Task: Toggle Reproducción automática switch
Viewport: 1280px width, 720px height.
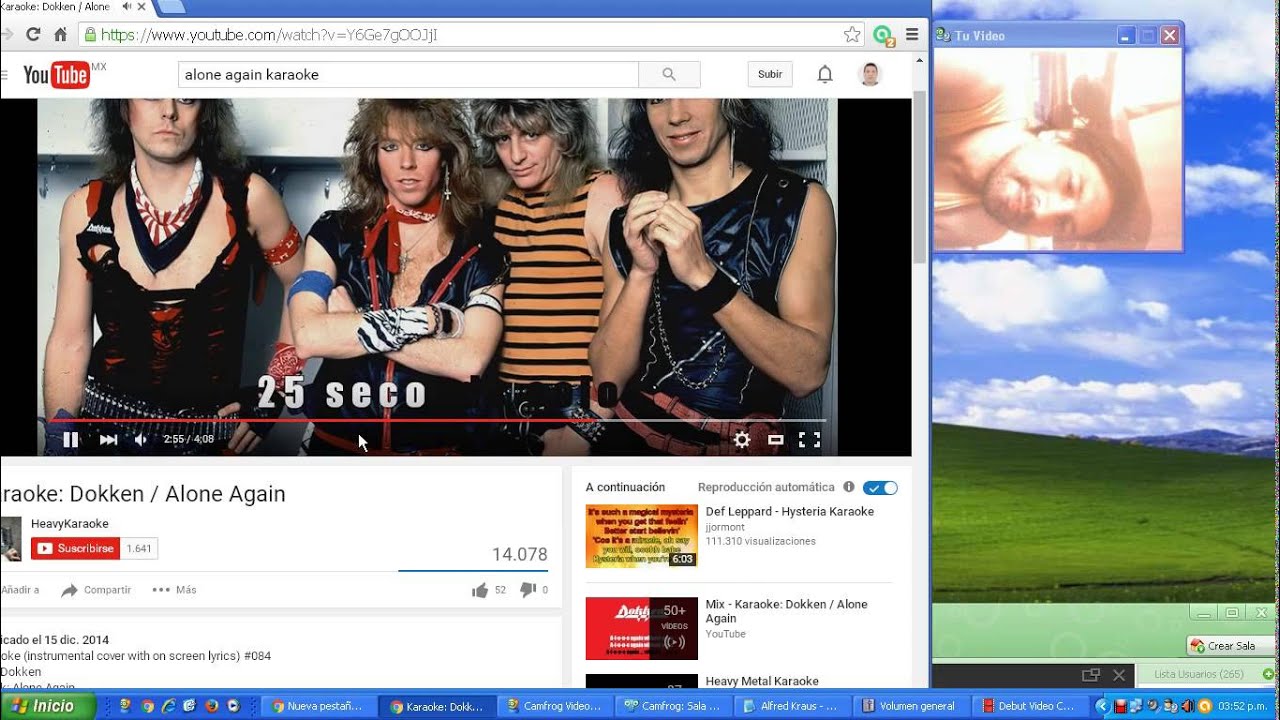Action: pos(881,488)
